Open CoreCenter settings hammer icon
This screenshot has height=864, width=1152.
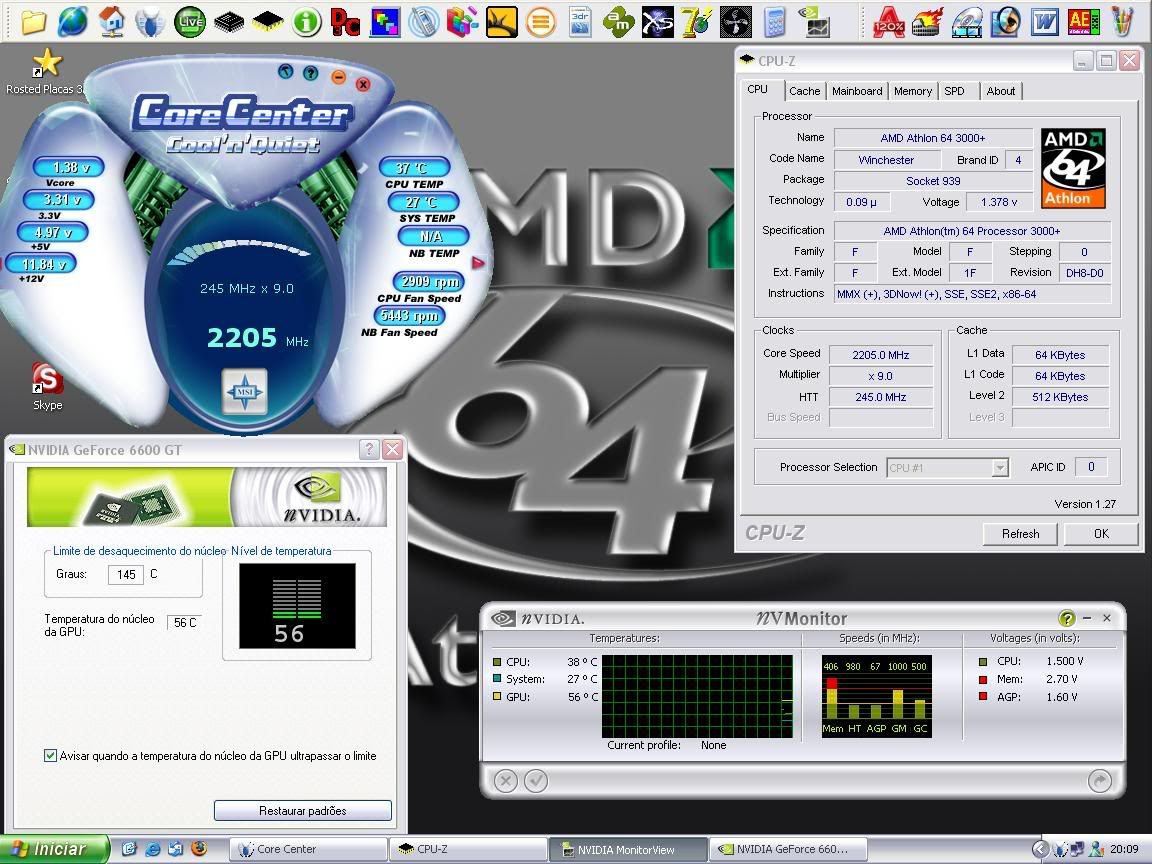click(286, 71)
